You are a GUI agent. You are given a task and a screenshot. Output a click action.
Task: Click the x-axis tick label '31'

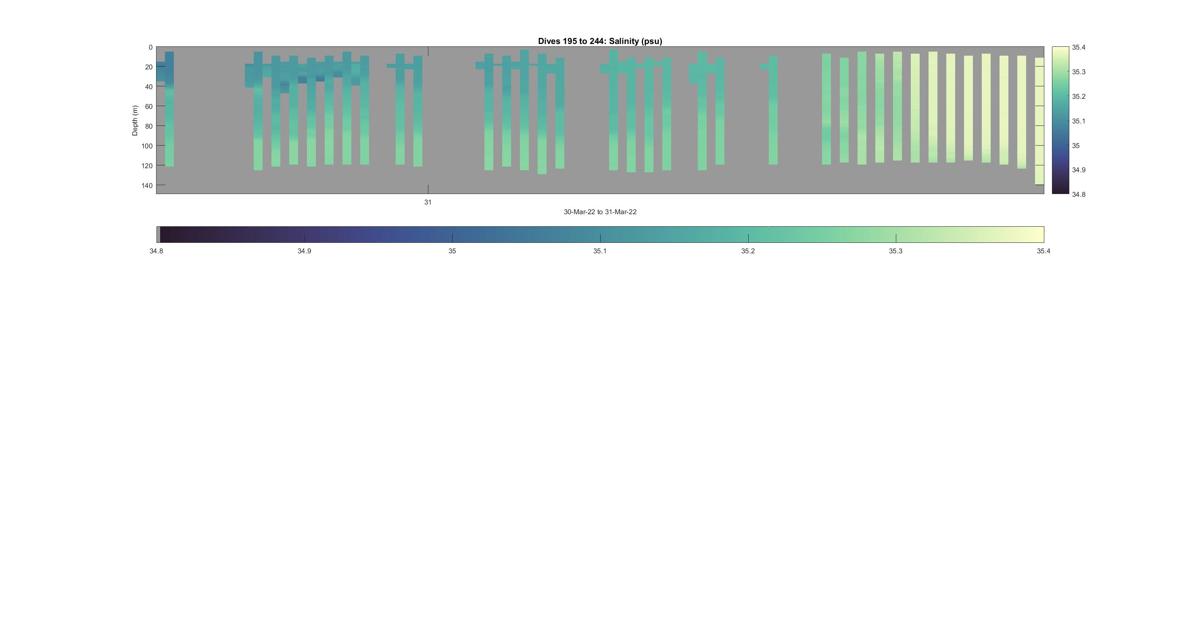[428, 202]
